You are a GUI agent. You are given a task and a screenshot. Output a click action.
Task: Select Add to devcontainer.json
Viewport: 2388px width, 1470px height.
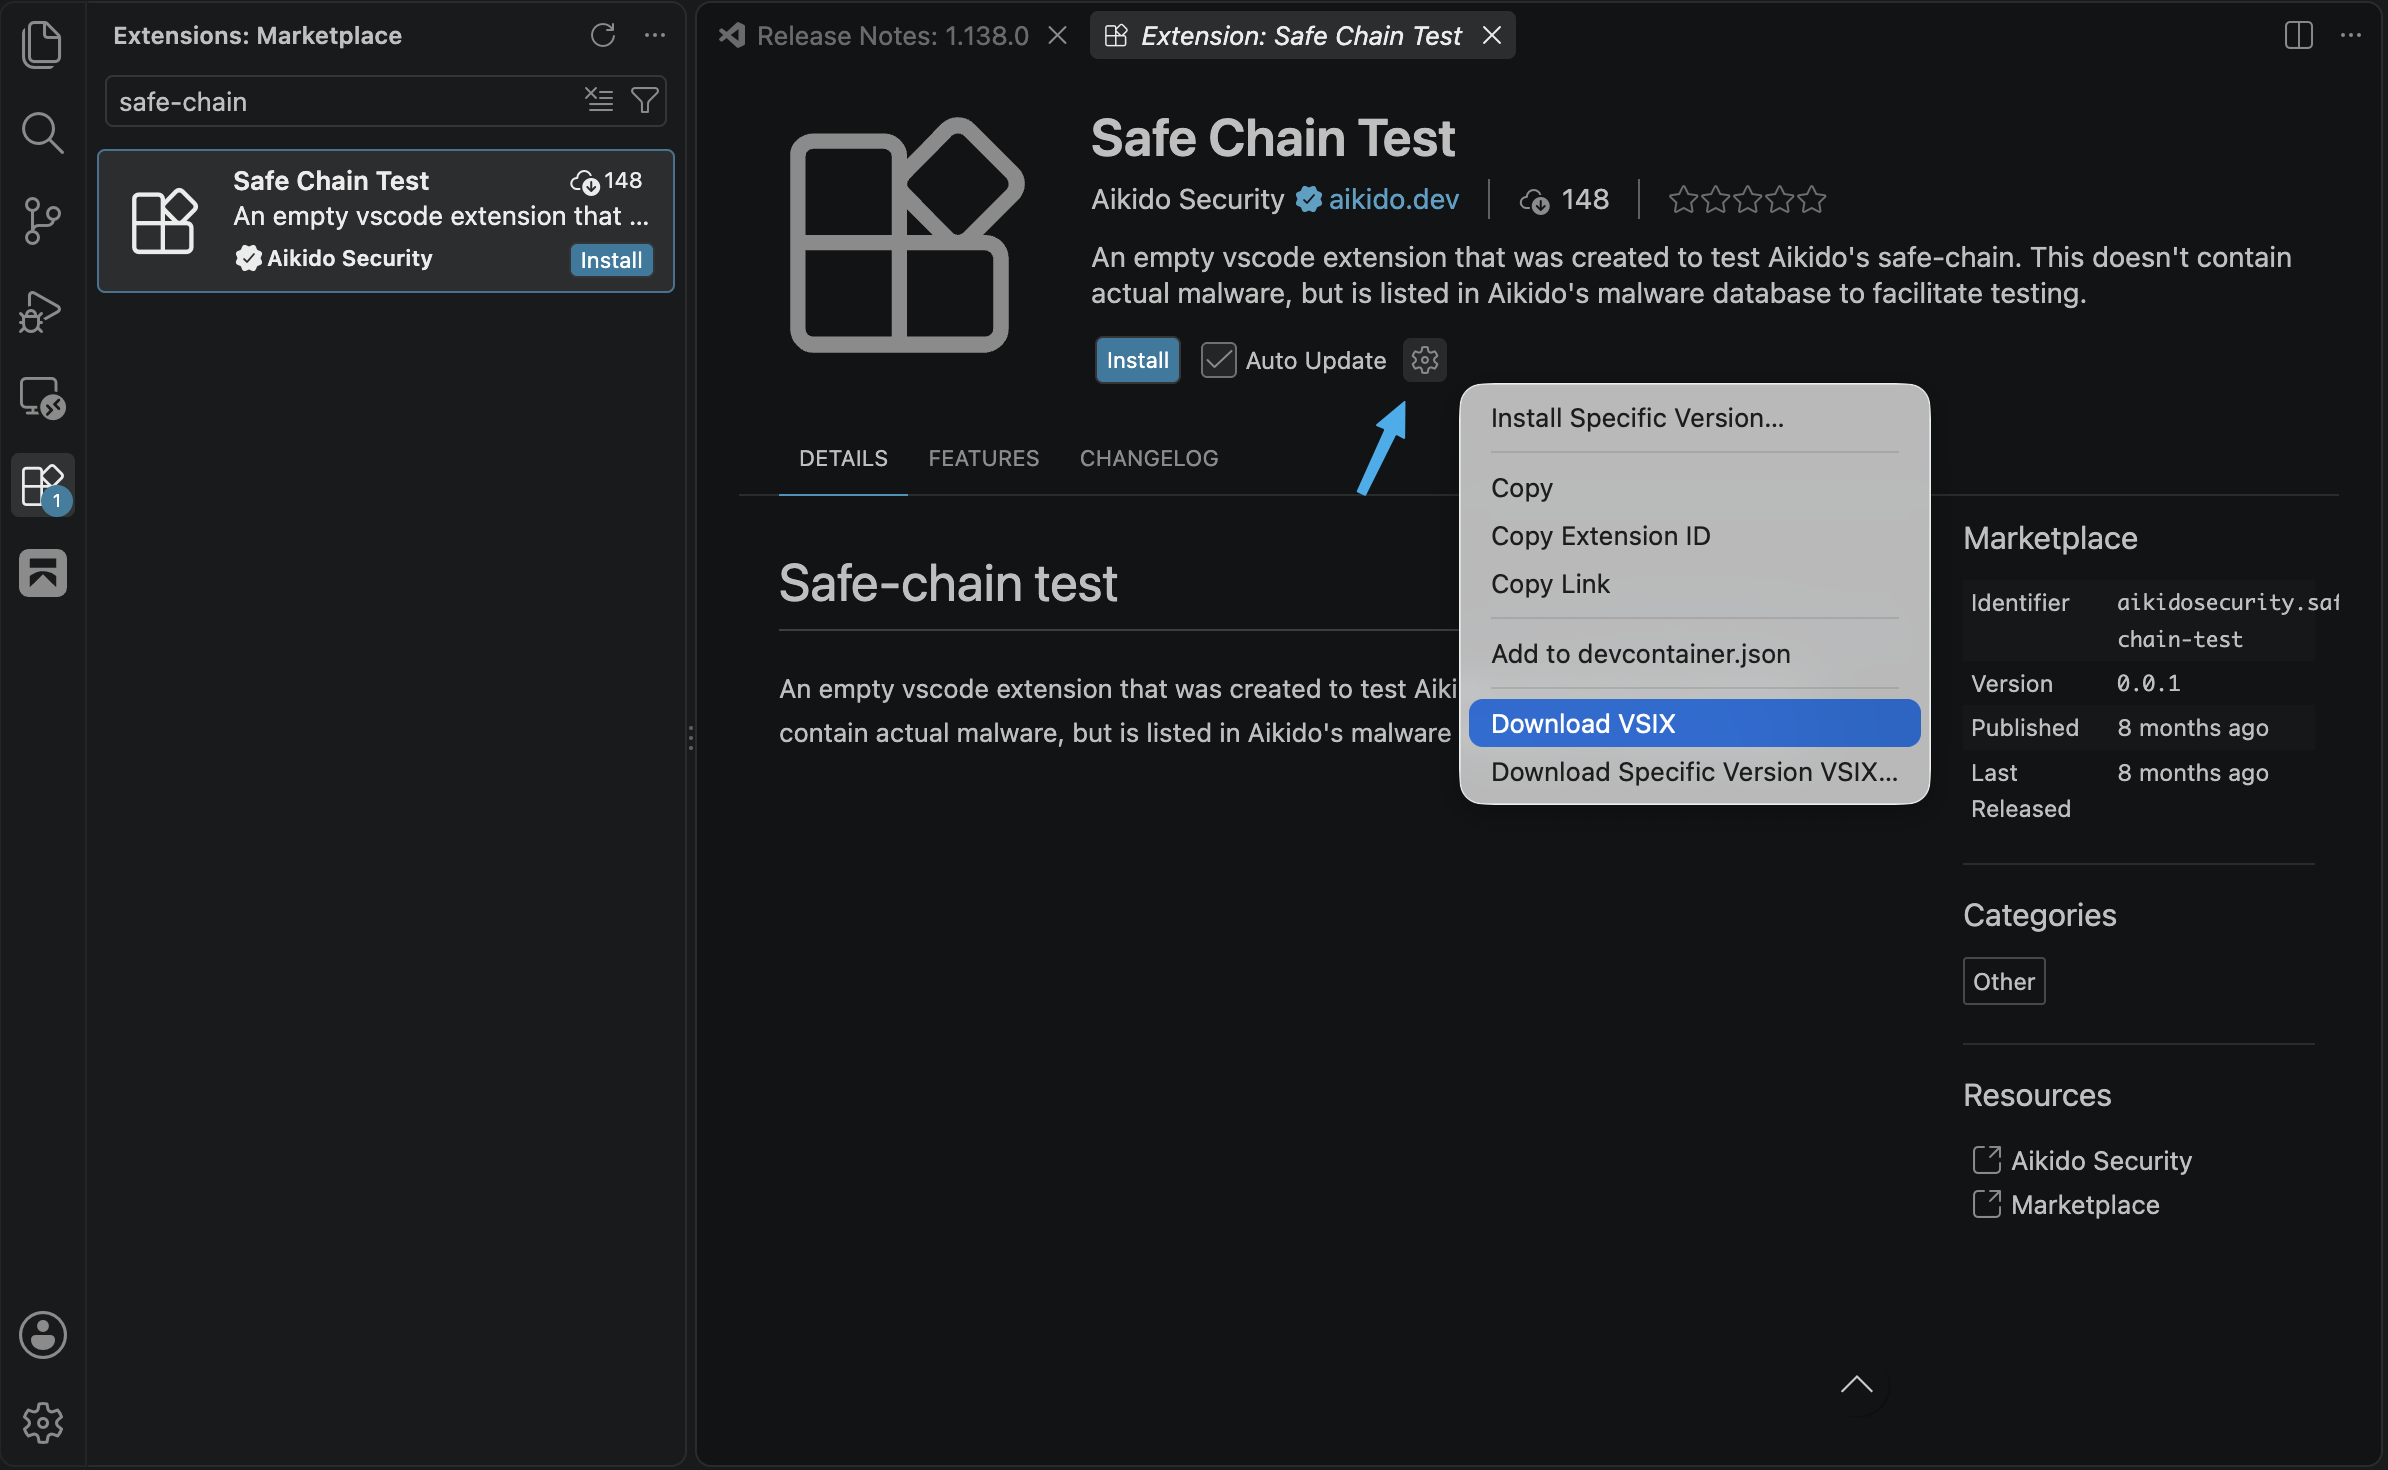click(1694, 654)
